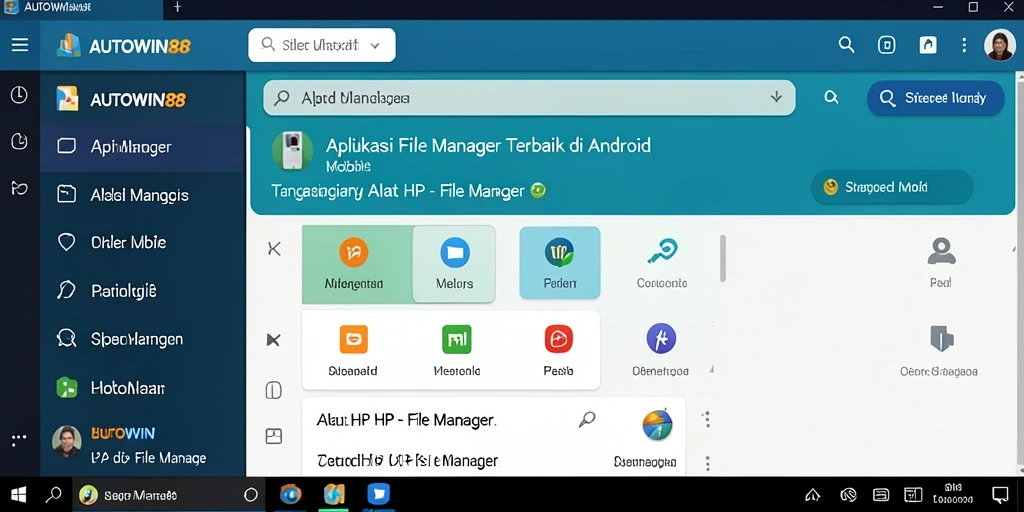The image size is (1024, 512).
Task: Open the File Manager app icon in banner
Action: click(293, 150)
